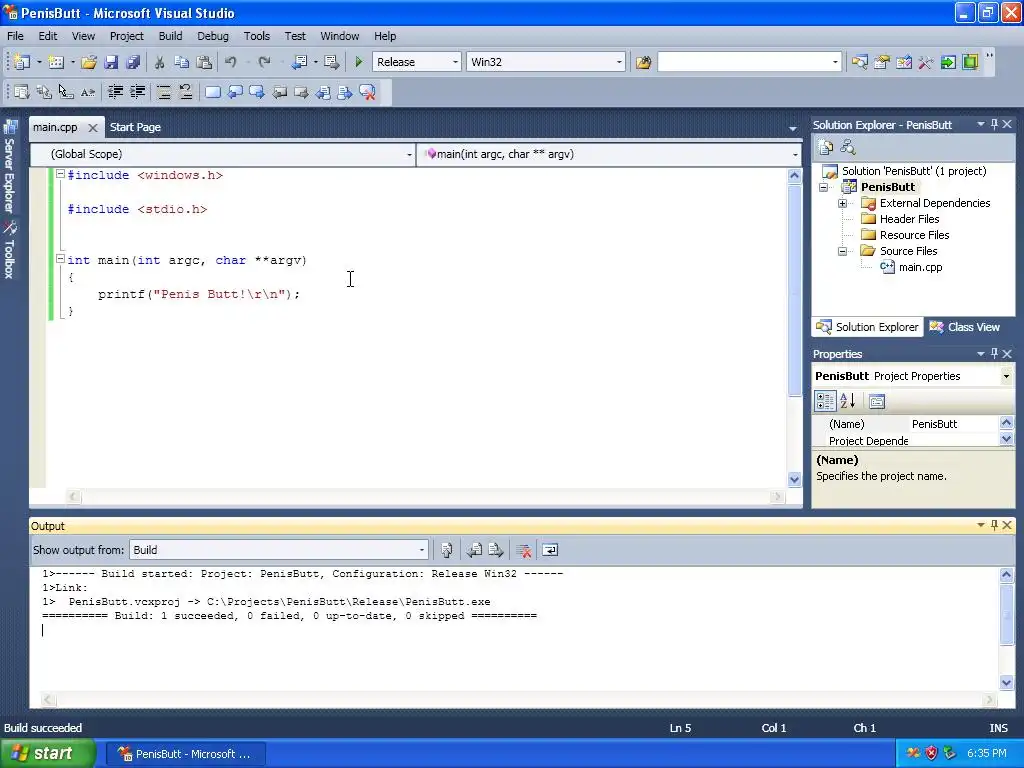Click the Clear All icon in Output pane
Screen dimensions: 1024x768
point(523,551)
